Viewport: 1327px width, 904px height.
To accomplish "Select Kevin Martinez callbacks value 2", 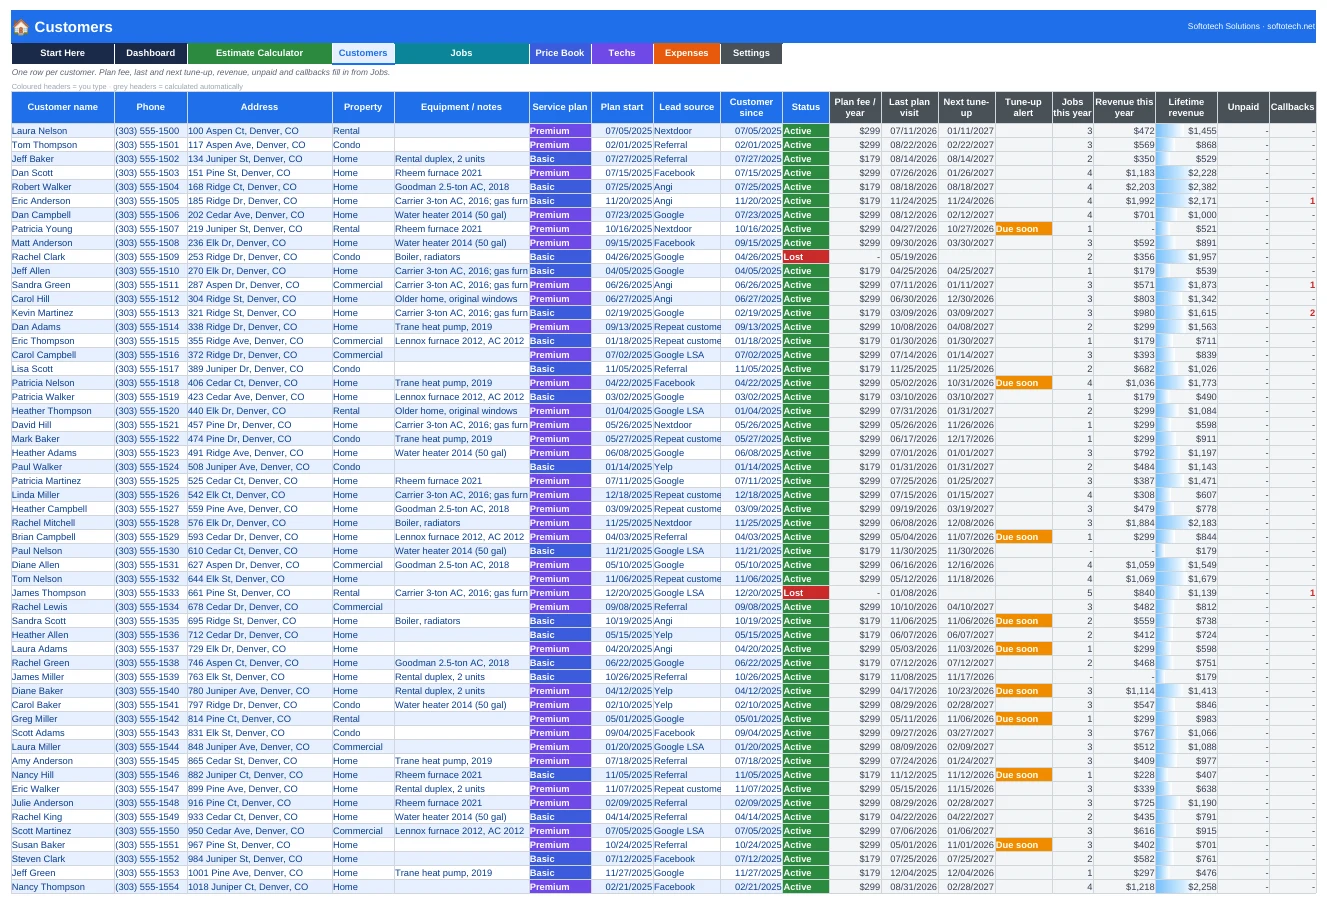I will tap(1292, 313).
